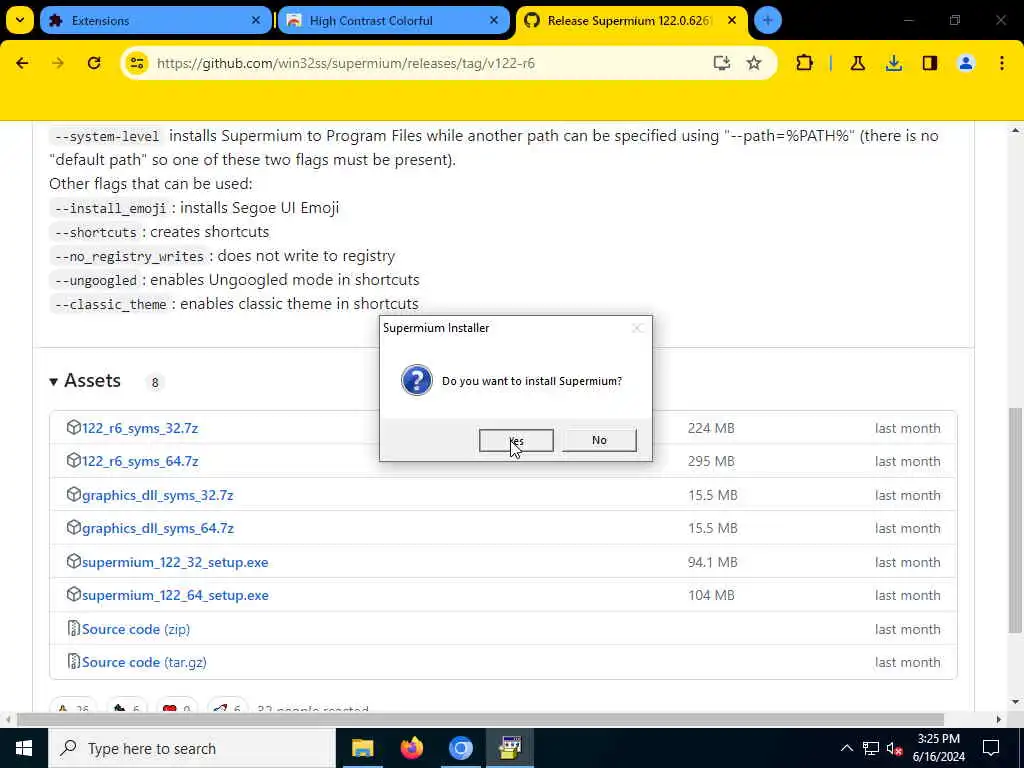Download graphics_dll_syms_32.7z
This screenshot has height=768, width=1024.
click(157, 496)
